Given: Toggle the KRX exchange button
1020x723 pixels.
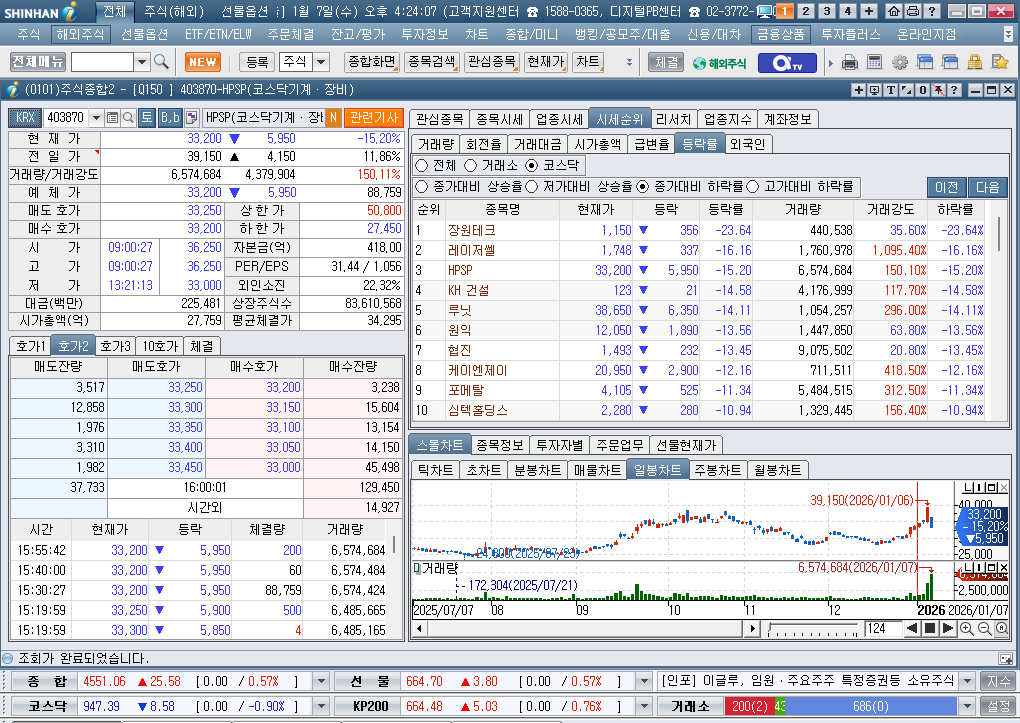Looking at the screenshot, I should pos(25,118).
